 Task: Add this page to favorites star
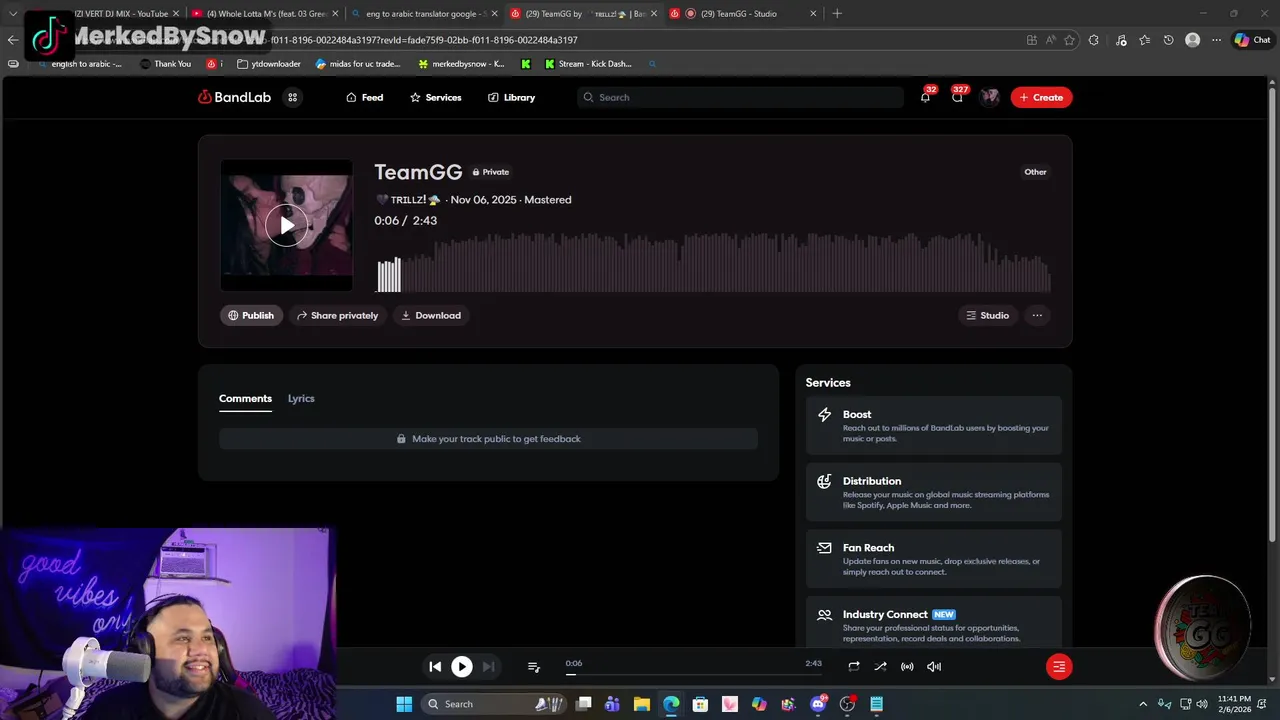(x=1069, y=40)
